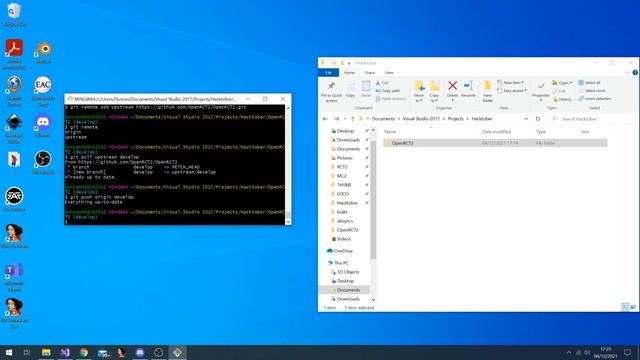Click Edit in the Open group
This screenshot has width=640, height=360.
point(559,91)
